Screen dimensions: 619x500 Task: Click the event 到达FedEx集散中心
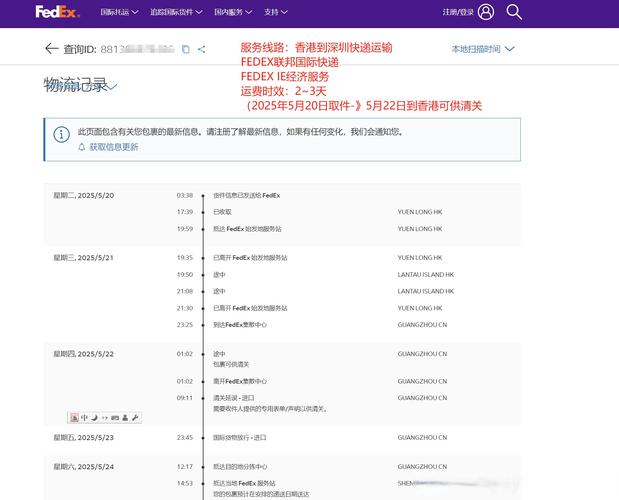pyautogui.click(x=240, y=325)
